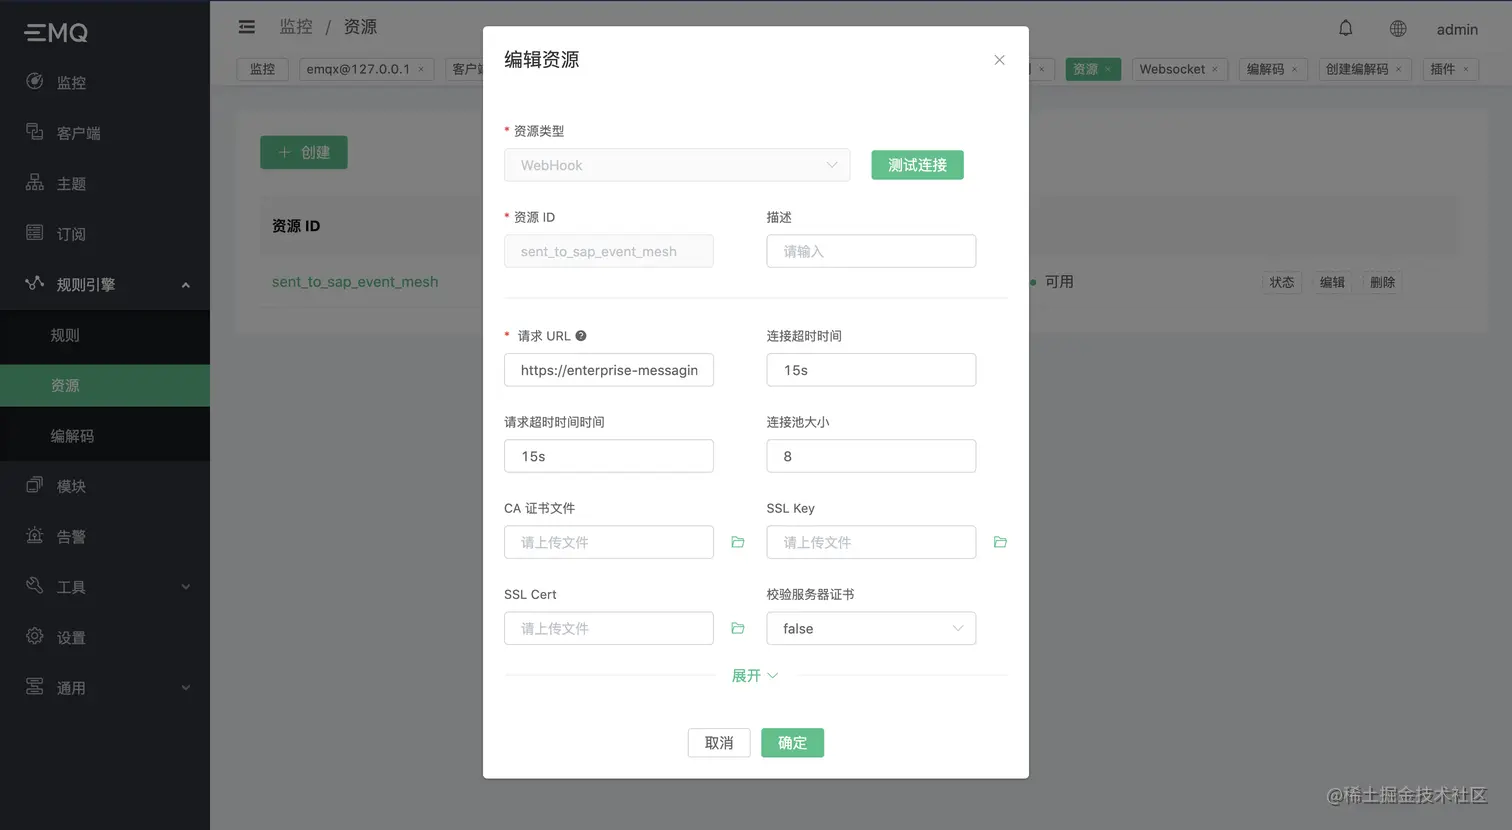The height and width of the screenshot is (830, 1512).
Task: Click 监控 in the breadcrumb
Action: pyautogui.click(x=296, y=27)
